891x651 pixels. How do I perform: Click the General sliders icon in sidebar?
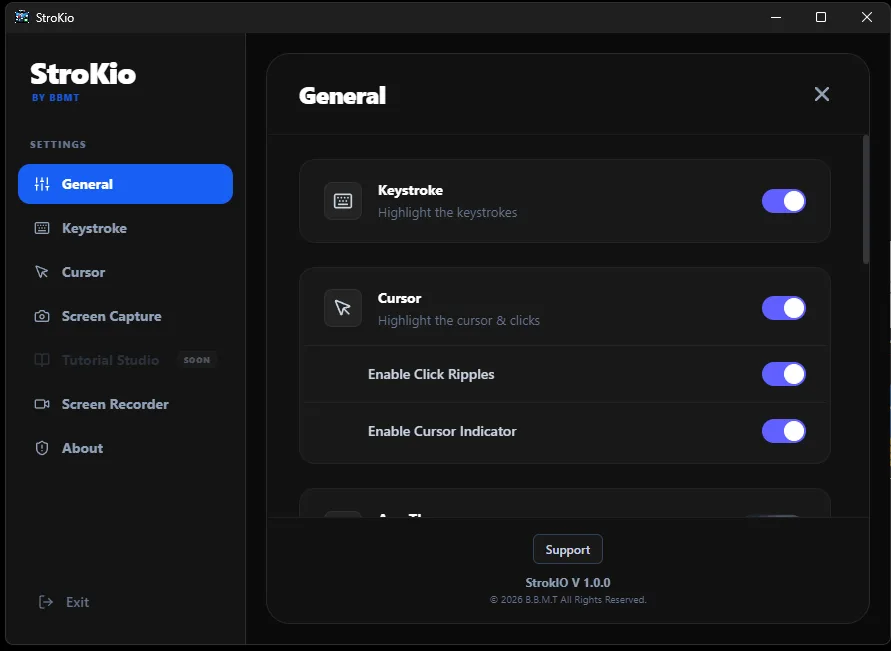tap(42, 184)
